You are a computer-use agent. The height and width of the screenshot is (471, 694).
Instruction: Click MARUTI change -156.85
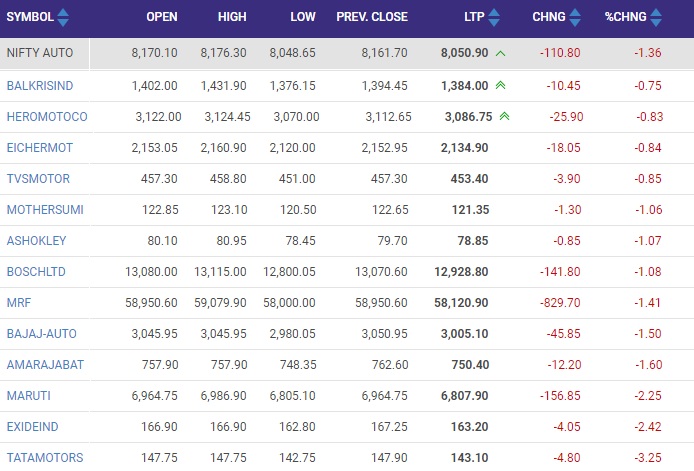pos(560,395)
